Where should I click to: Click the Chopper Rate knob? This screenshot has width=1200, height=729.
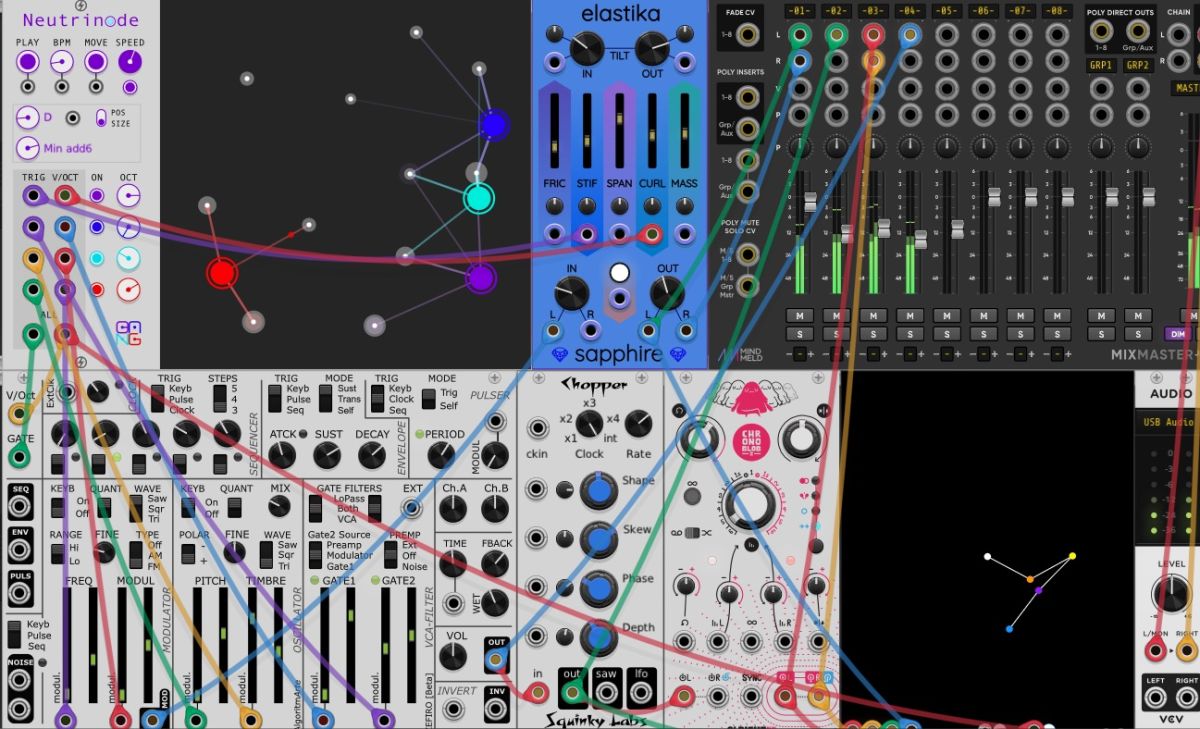click(638, 425)
